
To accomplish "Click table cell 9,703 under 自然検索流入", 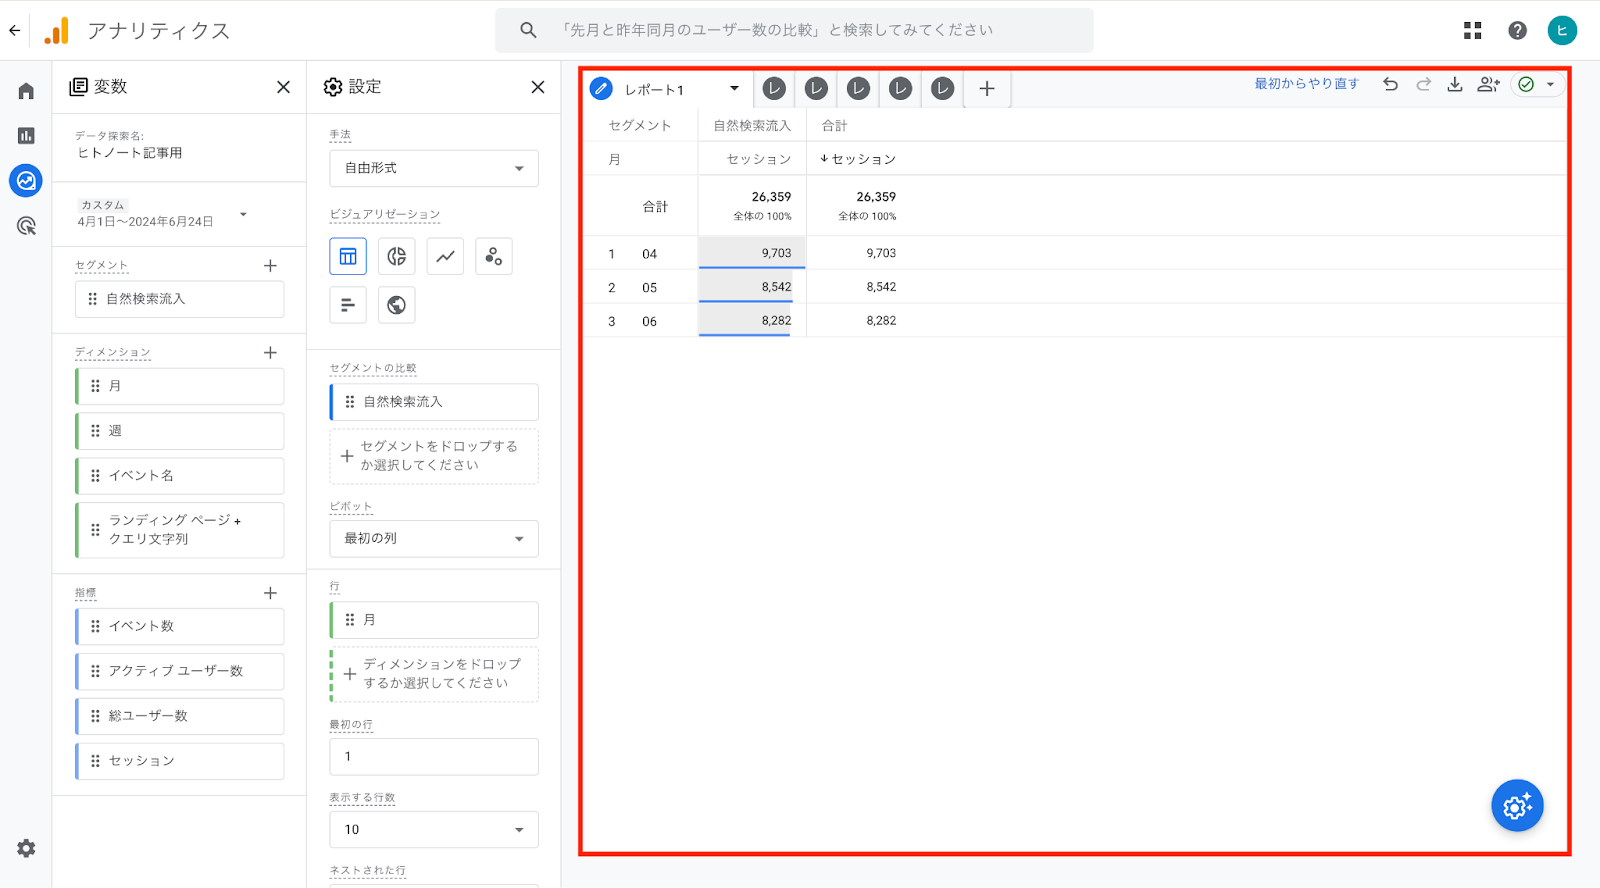I will (x=752, y=253).
